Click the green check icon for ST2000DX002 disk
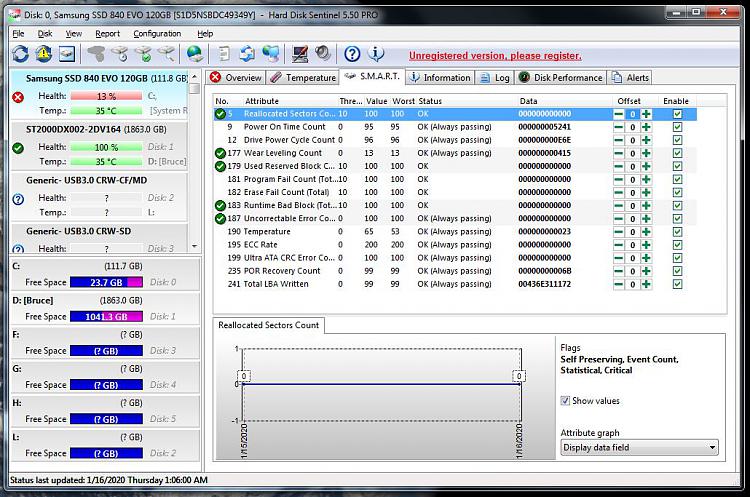750x497 pixels. click(18, 148)
